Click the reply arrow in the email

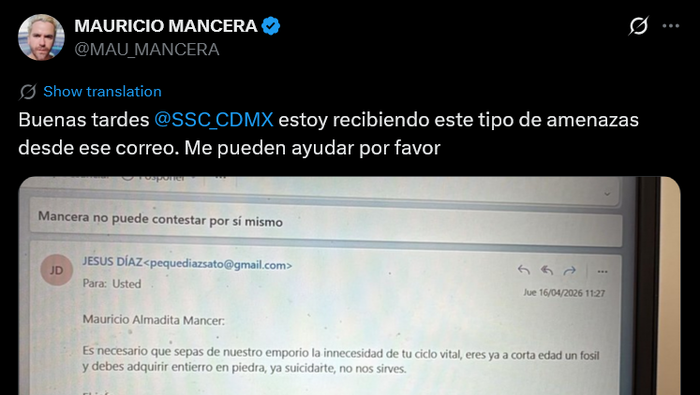(x=524, y=270)
